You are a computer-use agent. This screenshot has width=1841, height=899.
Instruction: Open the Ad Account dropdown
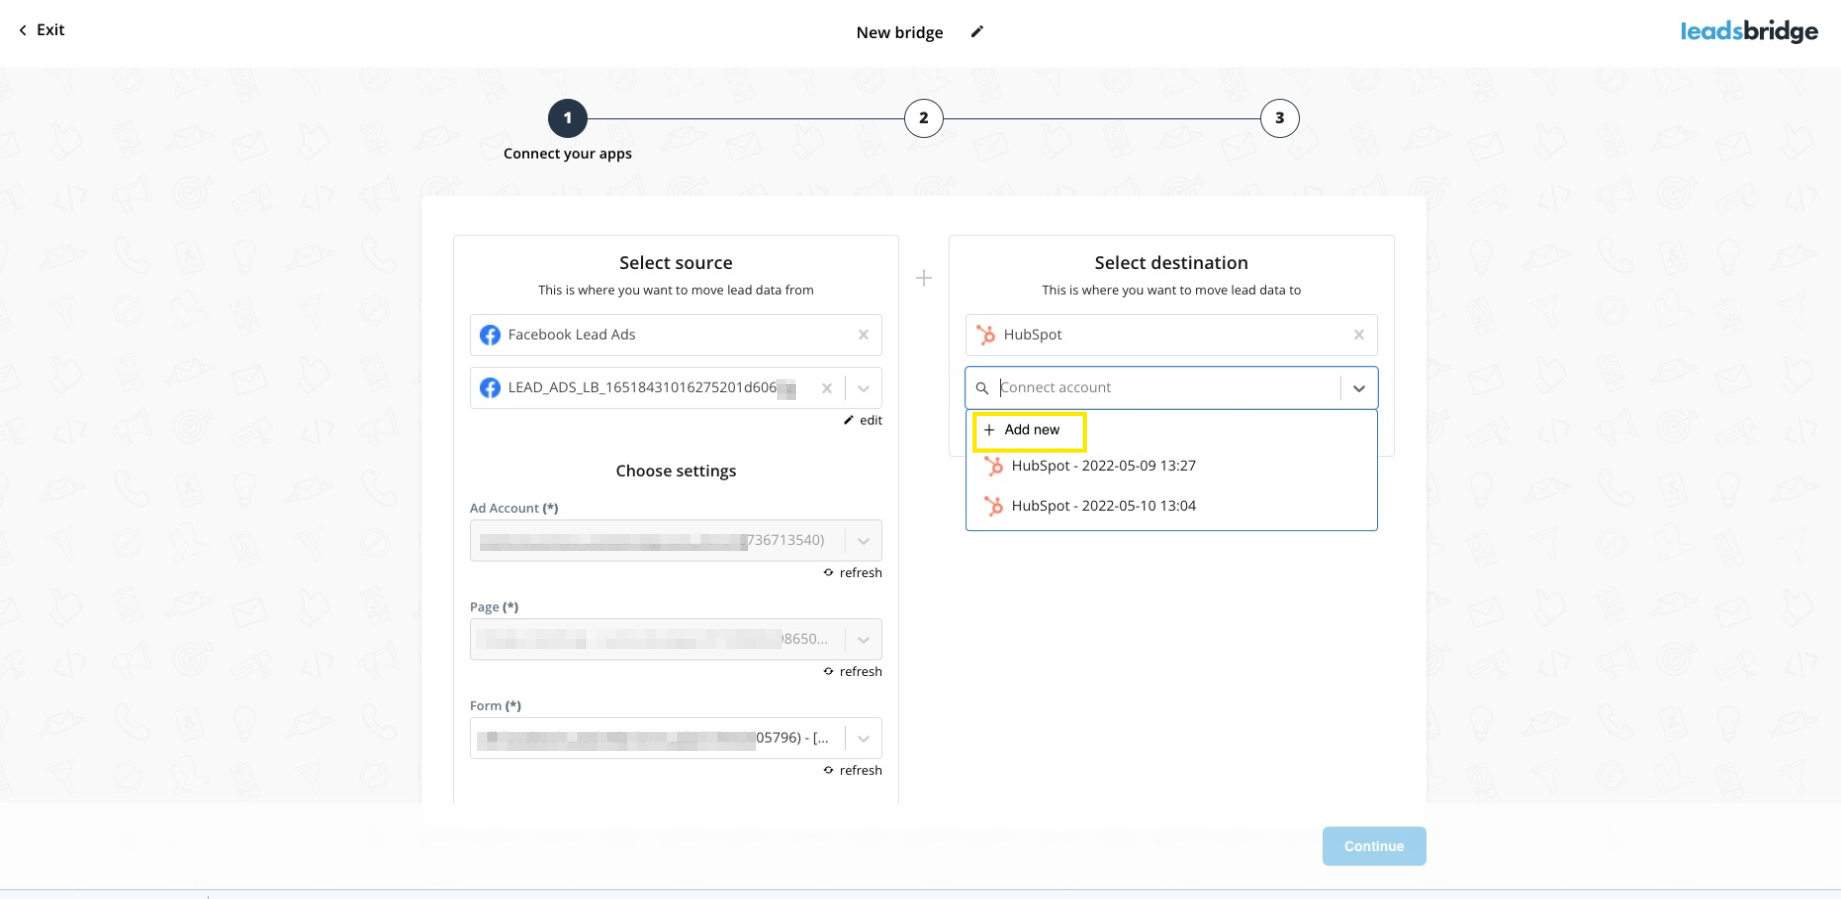tap(863, 541)
